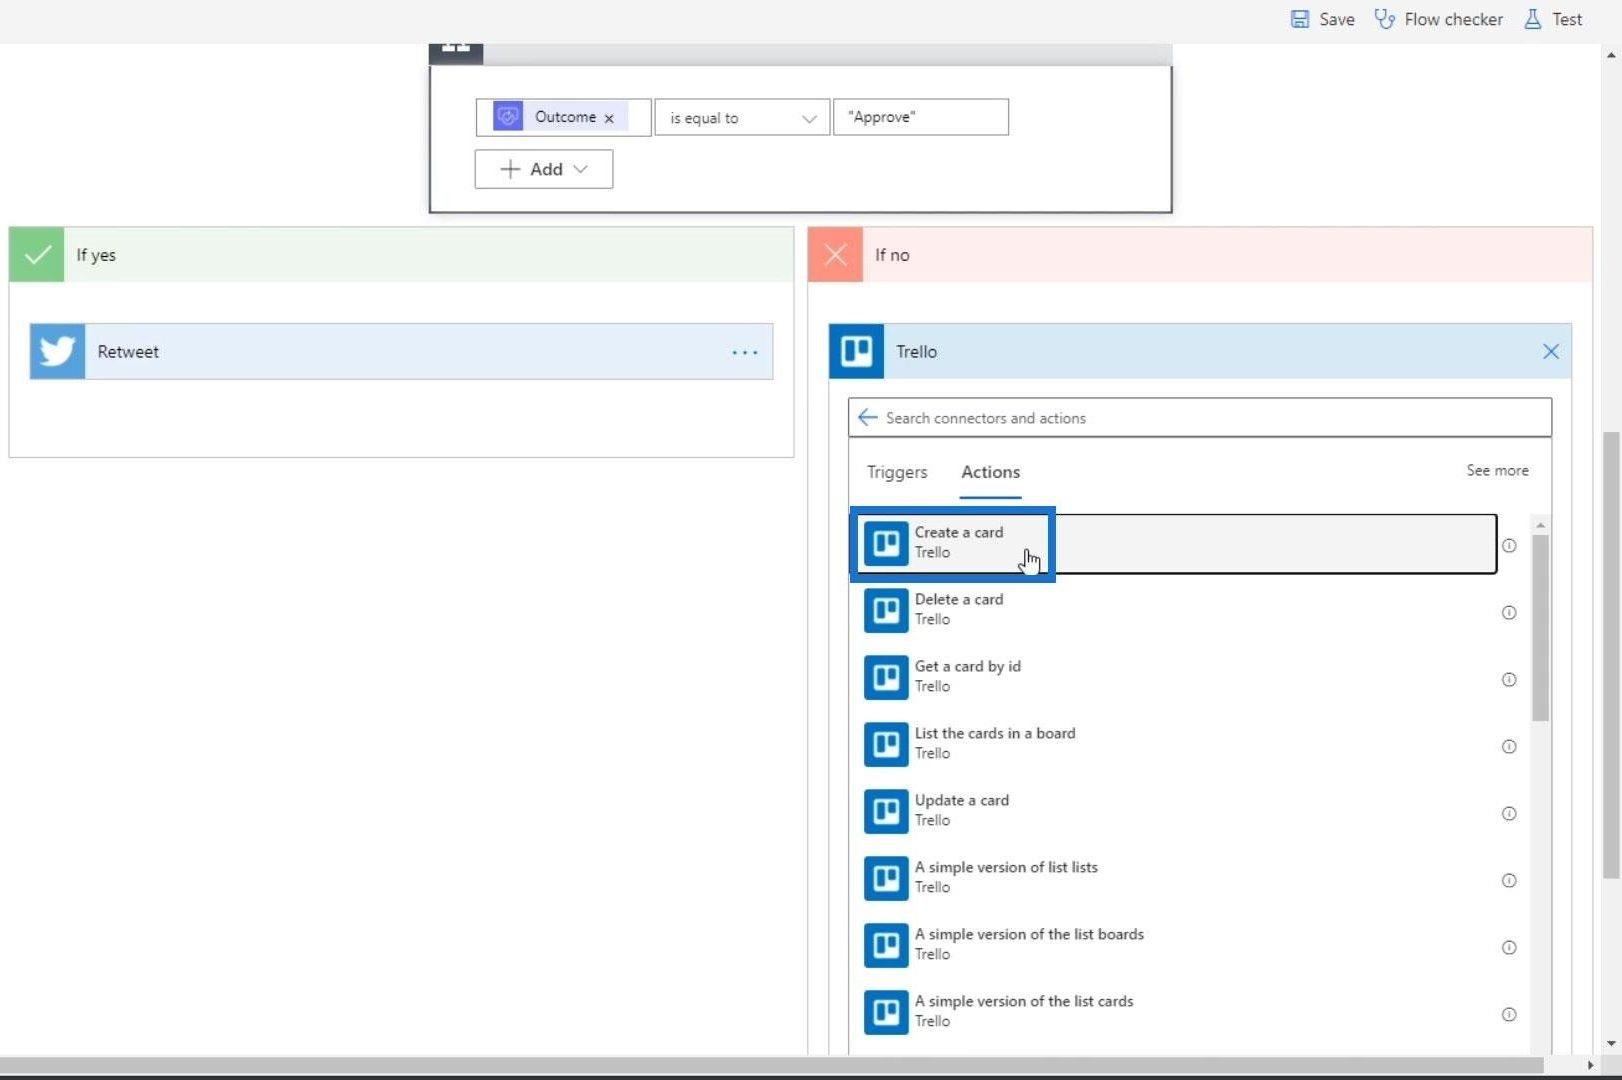Show info for Create a card
The image size is (1622, 1080).
pos(1509,546)
